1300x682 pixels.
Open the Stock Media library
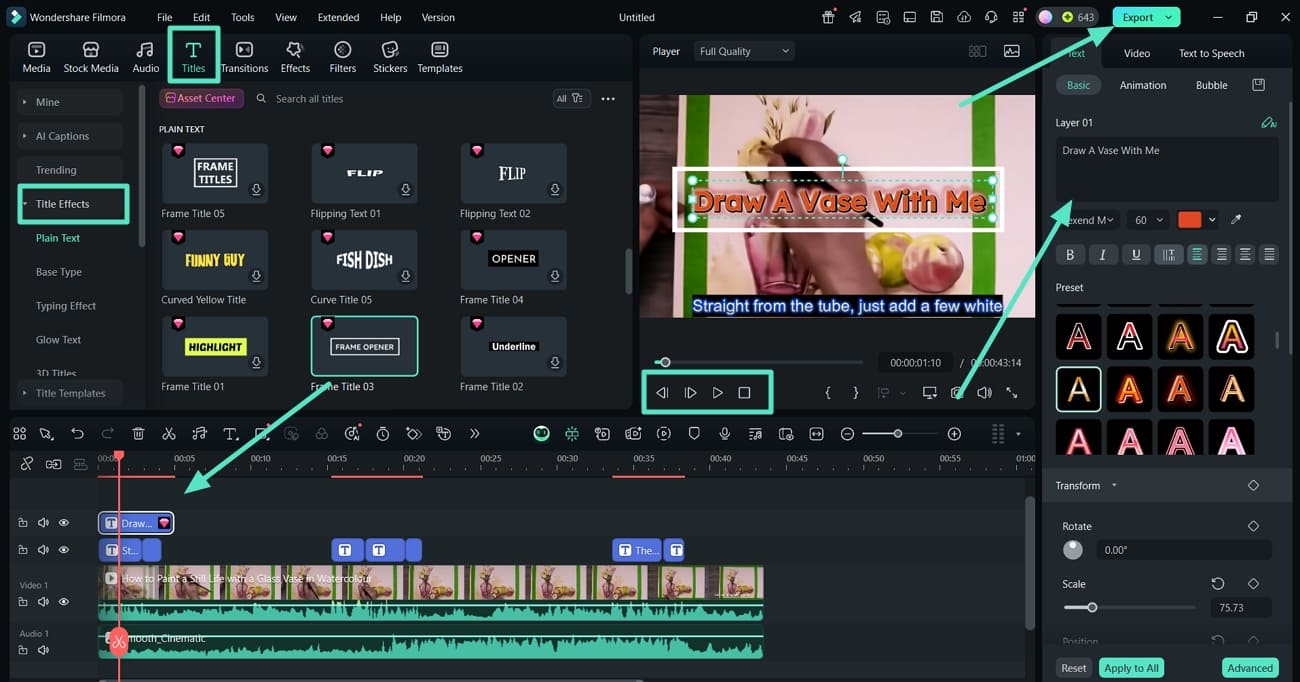91,57
